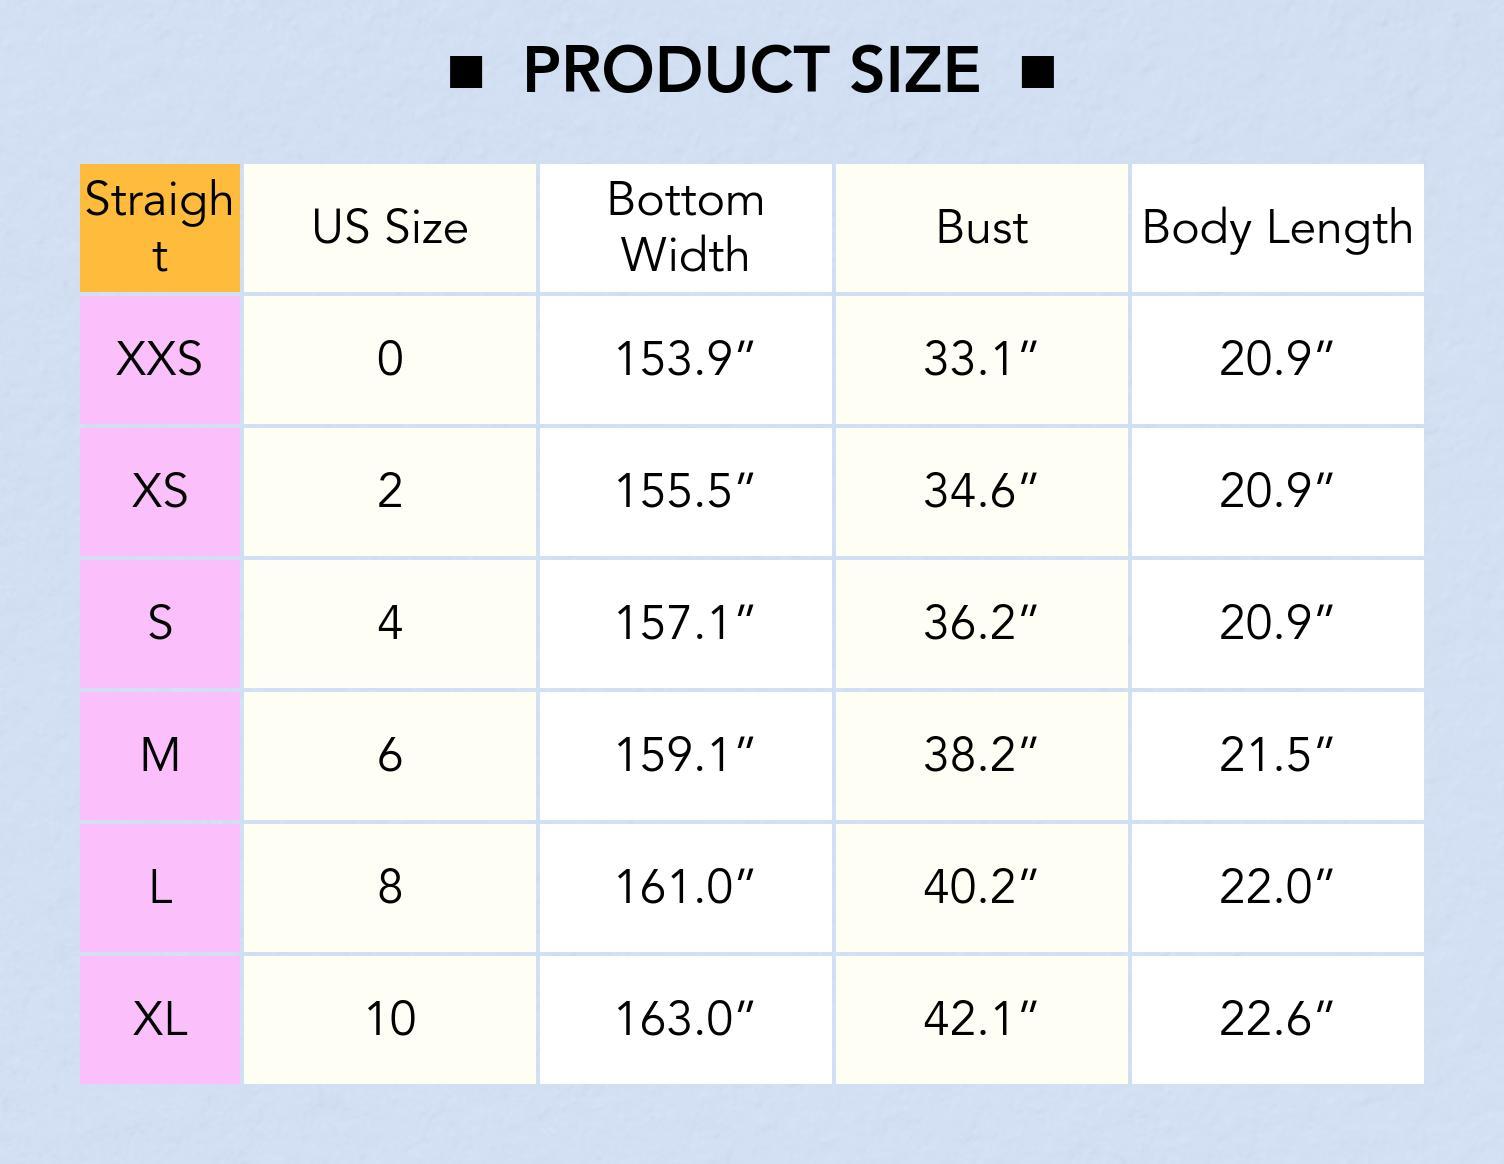Select the pink XXS size cell
Image resolution: width=1504 pixels, height=1164 pixels.
tap(160, 359)
